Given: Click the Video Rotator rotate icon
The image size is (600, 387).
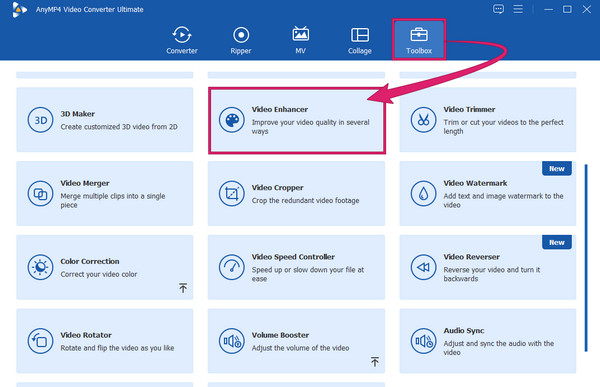Looking at the screenshot, I should tap(40, 341).
